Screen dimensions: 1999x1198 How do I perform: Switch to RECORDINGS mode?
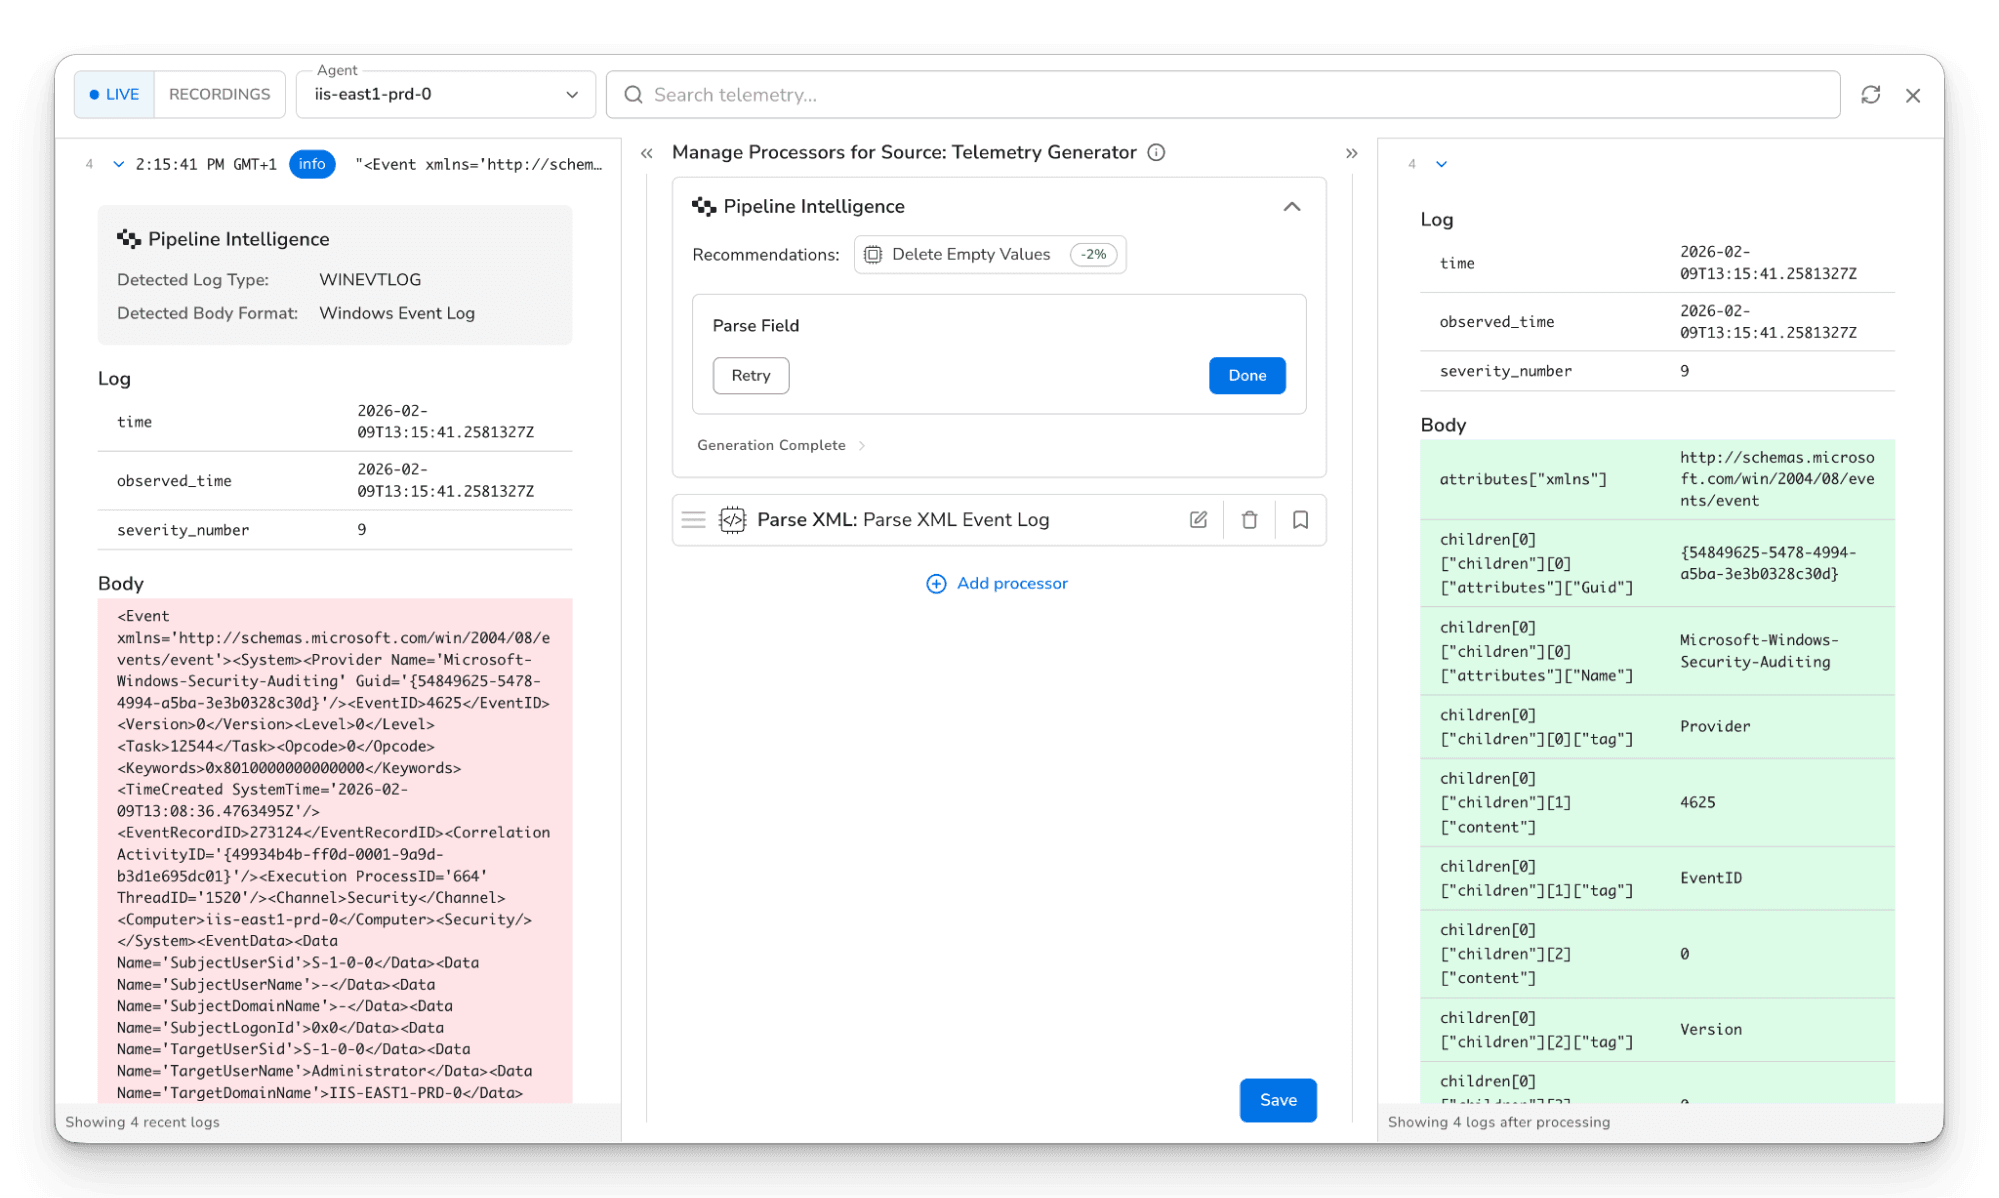coord(219,95)
